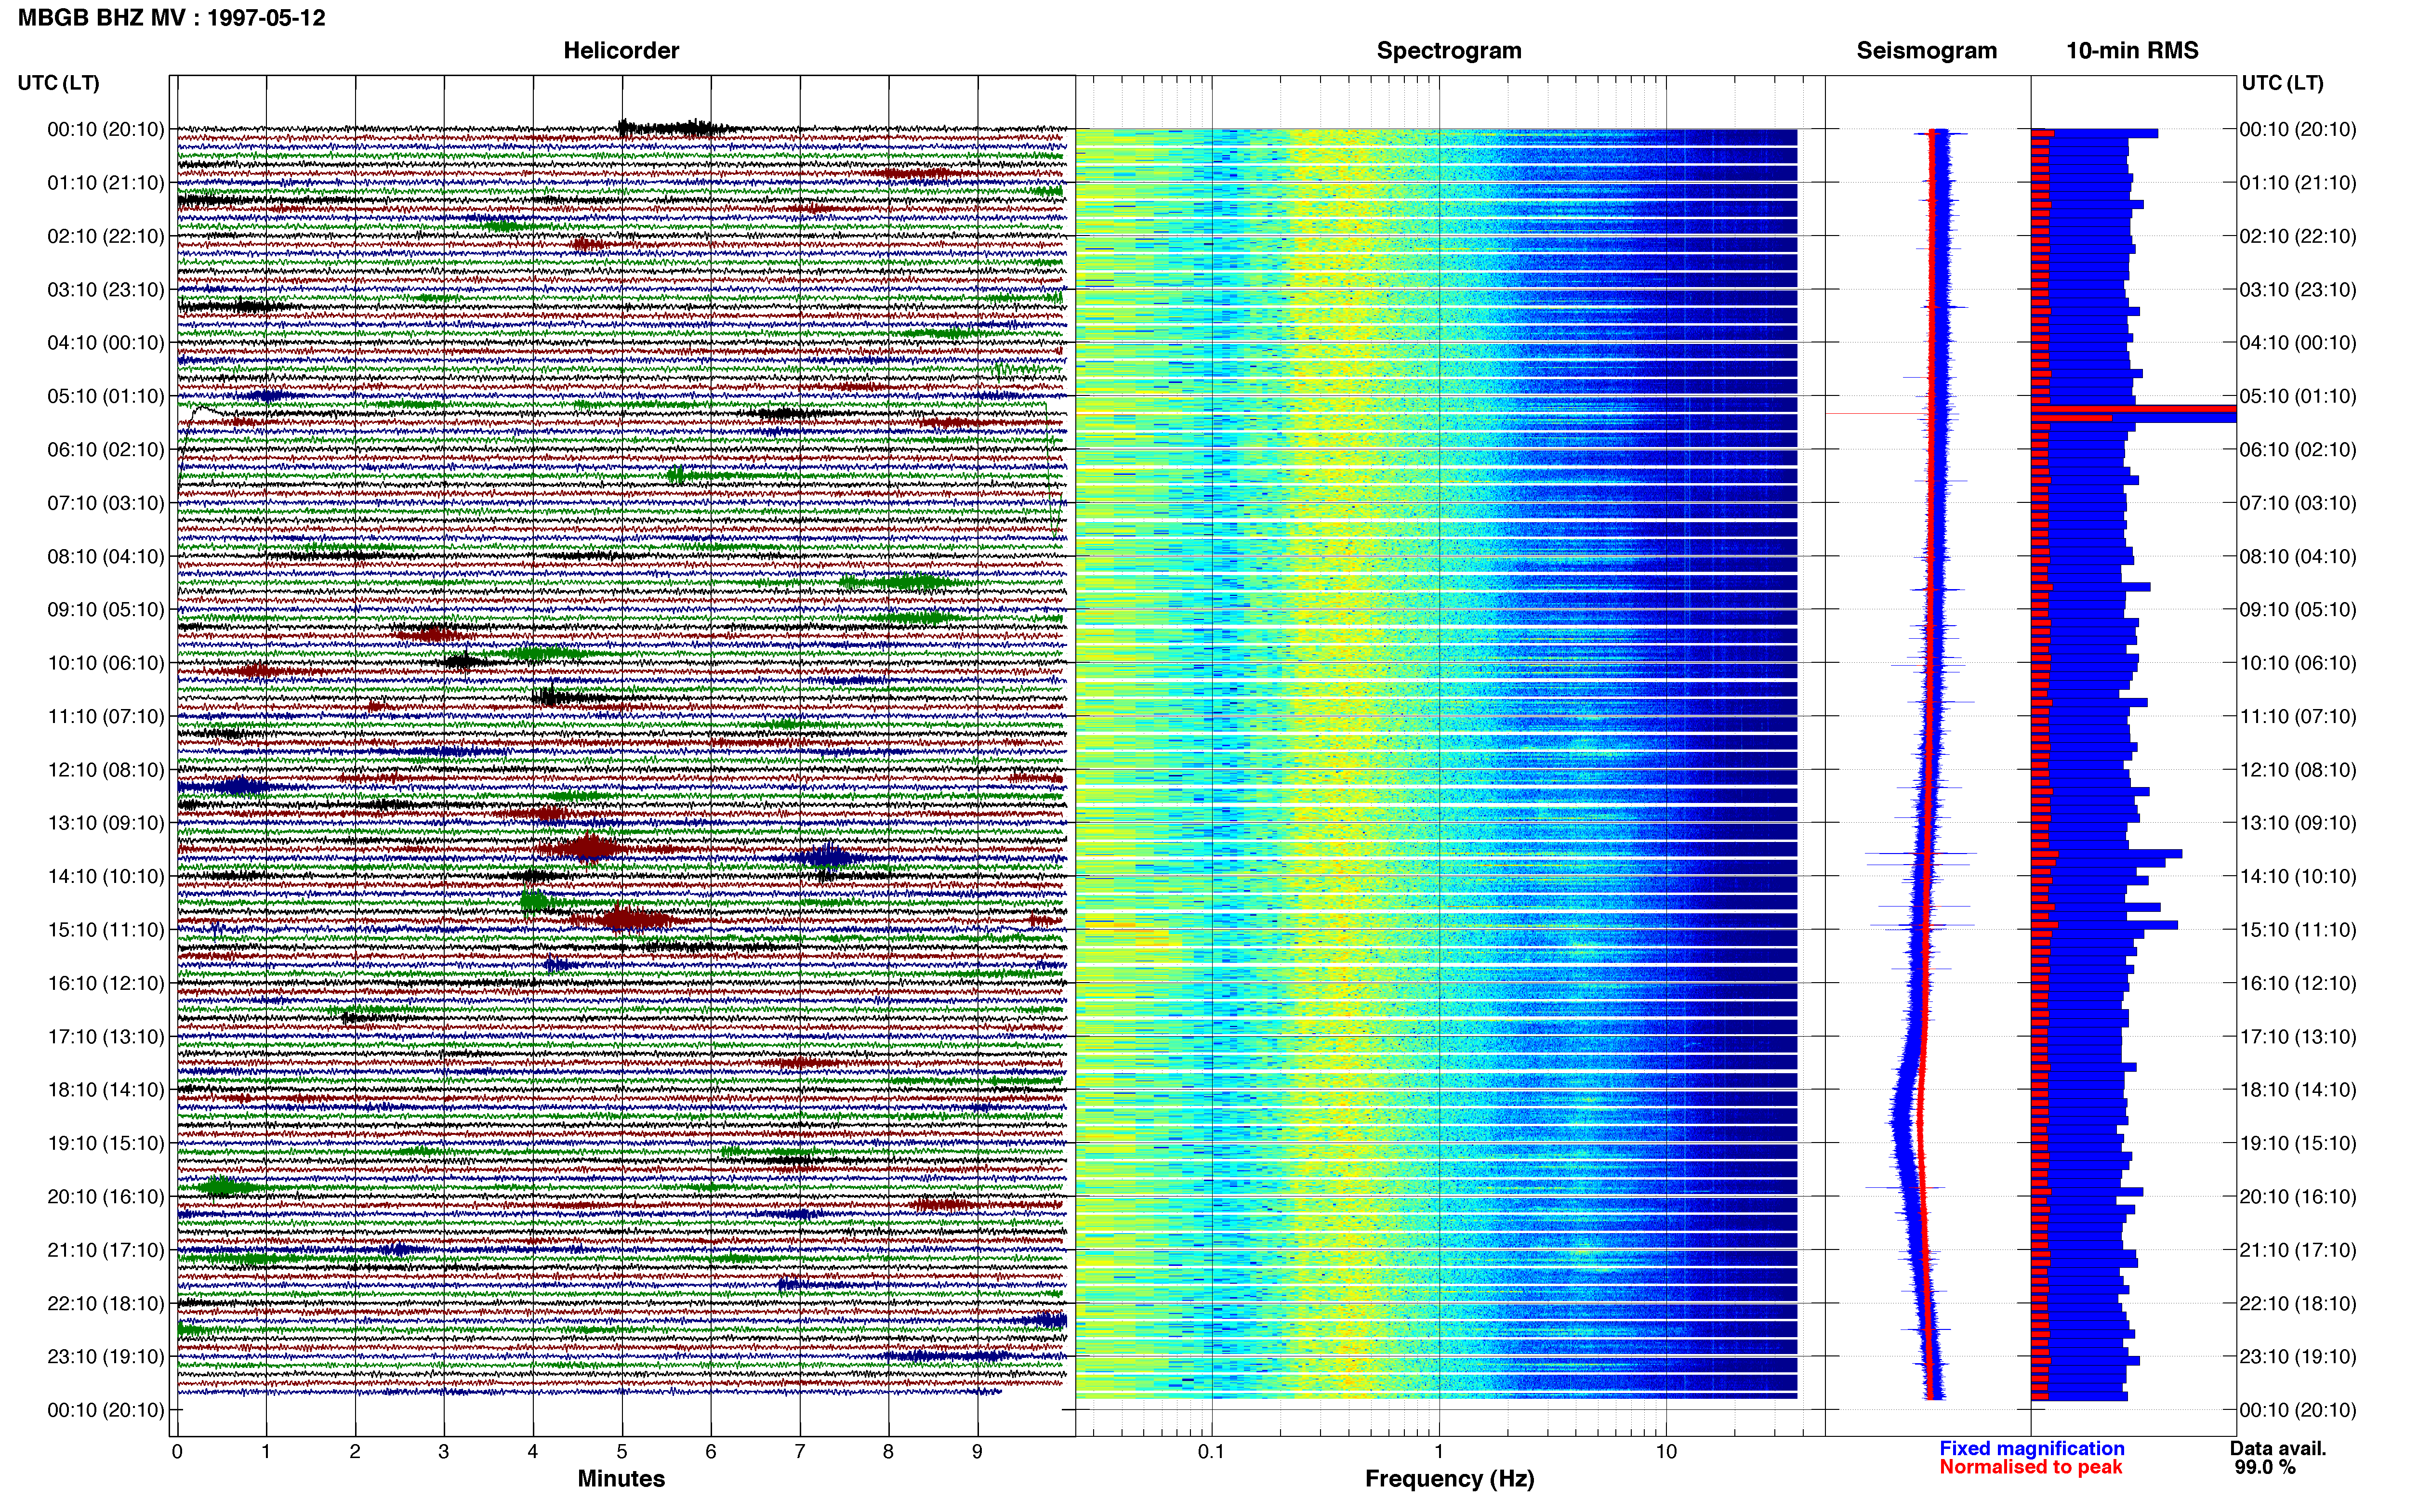Click the Data avail. label
2418x1512 pixels.
click(2278, 1448)
